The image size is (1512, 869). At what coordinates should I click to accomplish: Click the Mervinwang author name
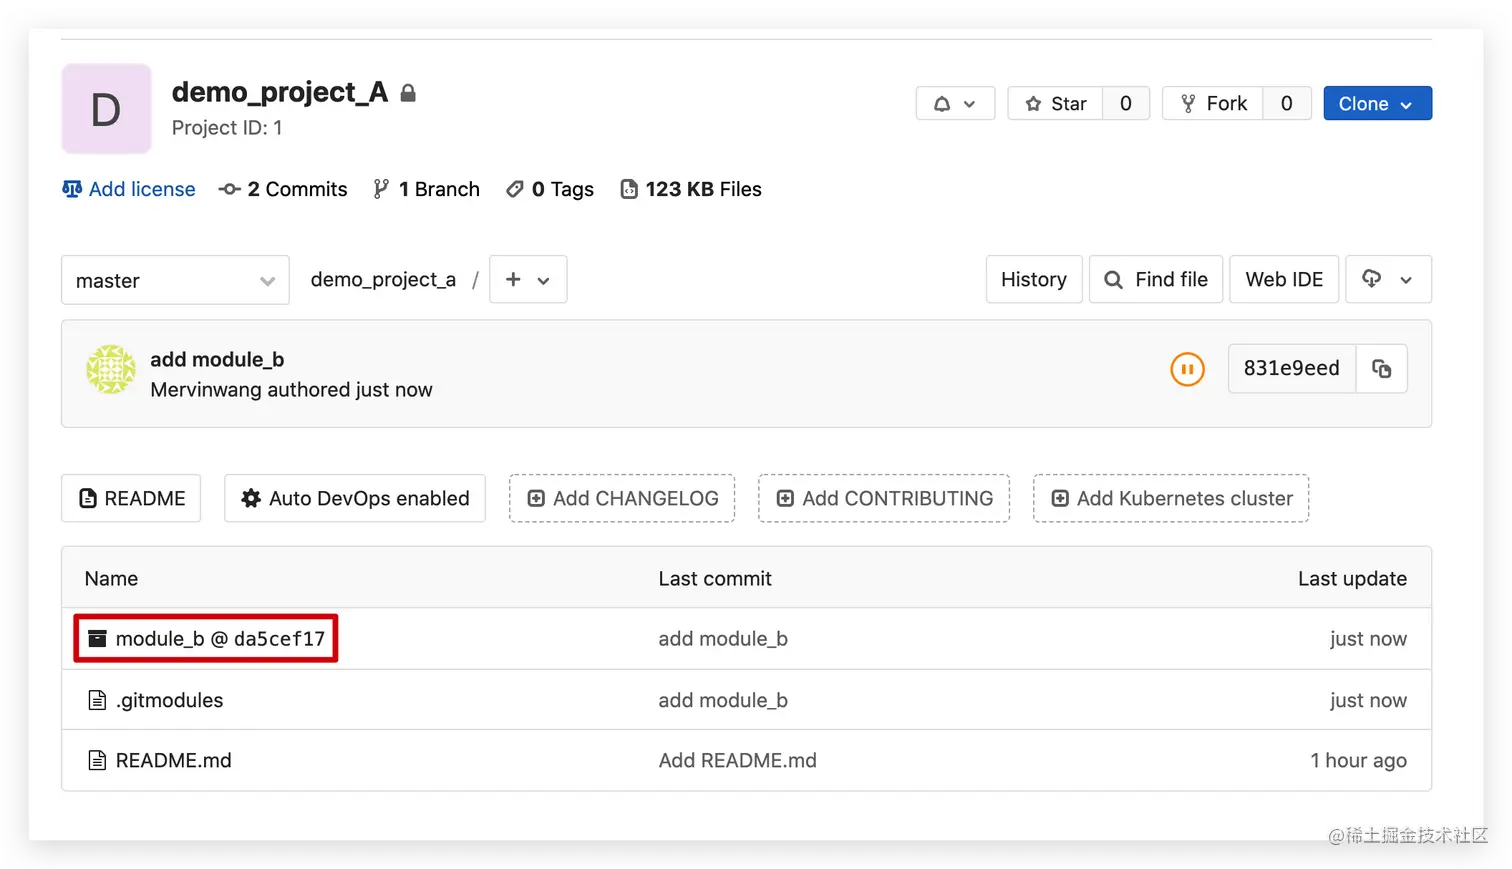[206, 389]
